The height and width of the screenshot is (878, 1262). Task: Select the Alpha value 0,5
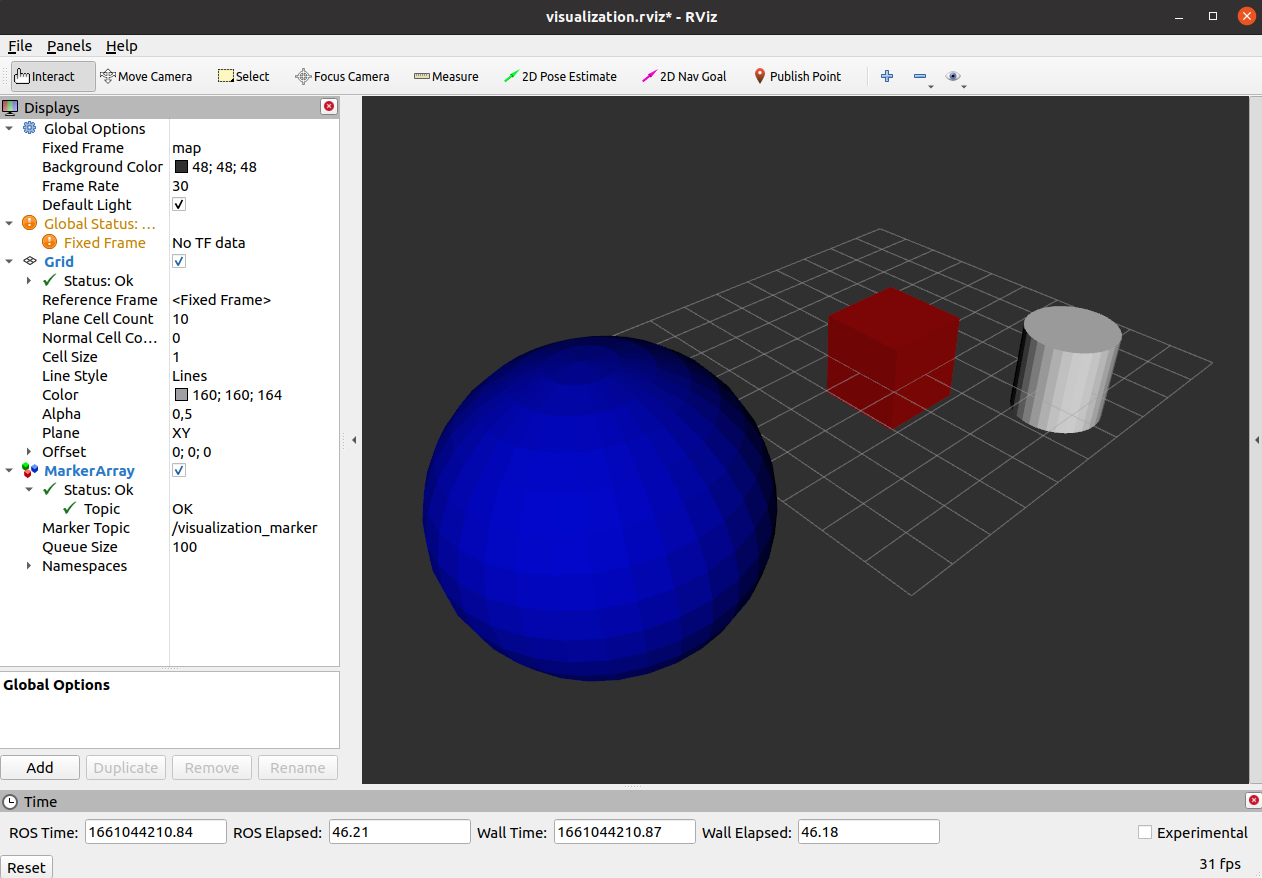(182, 413)
